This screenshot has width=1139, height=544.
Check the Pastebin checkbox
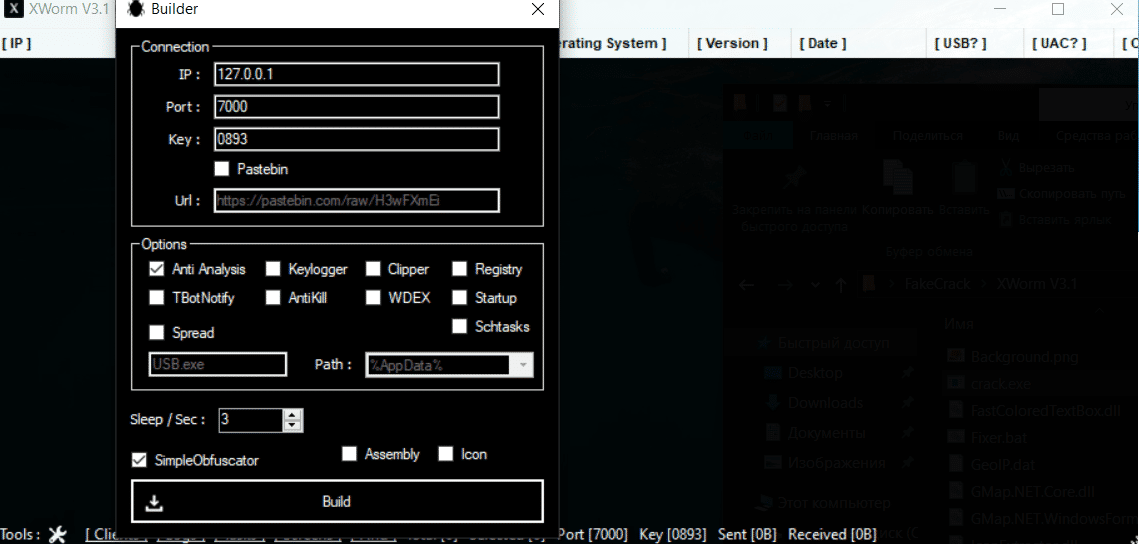click(222, 169)
